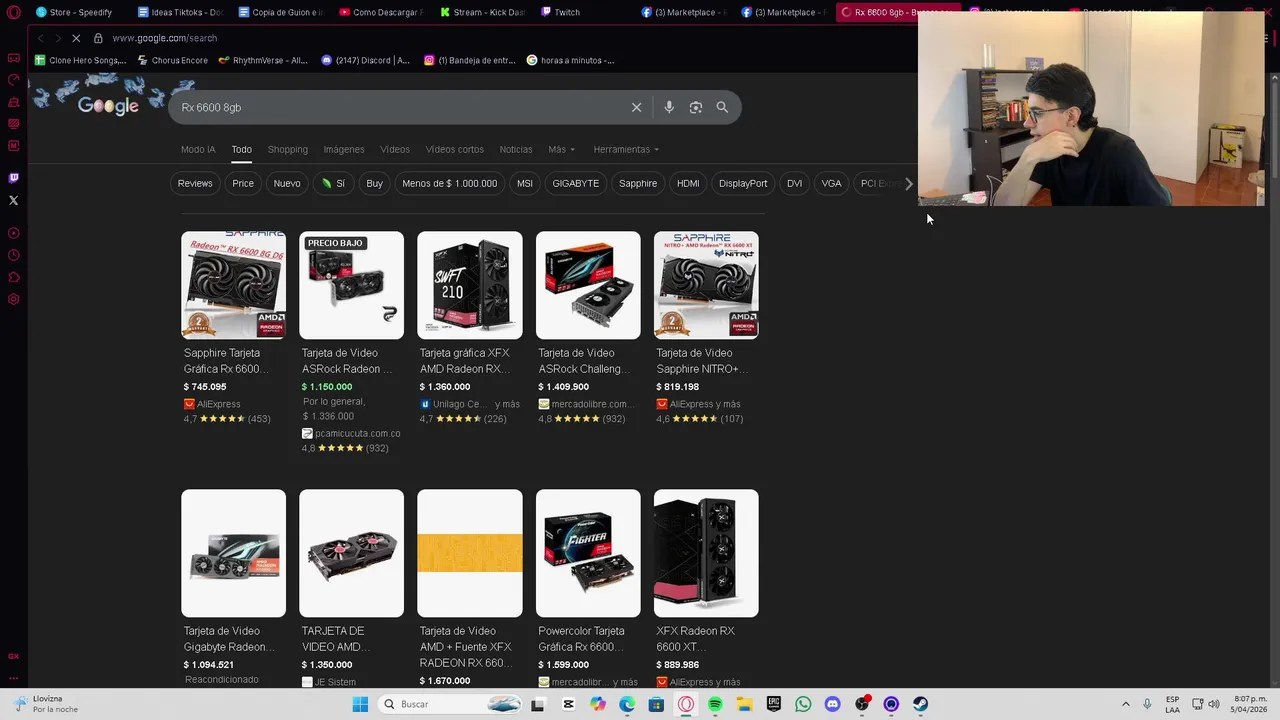Apply the Reviews filter chip

(x=195, y=183)
